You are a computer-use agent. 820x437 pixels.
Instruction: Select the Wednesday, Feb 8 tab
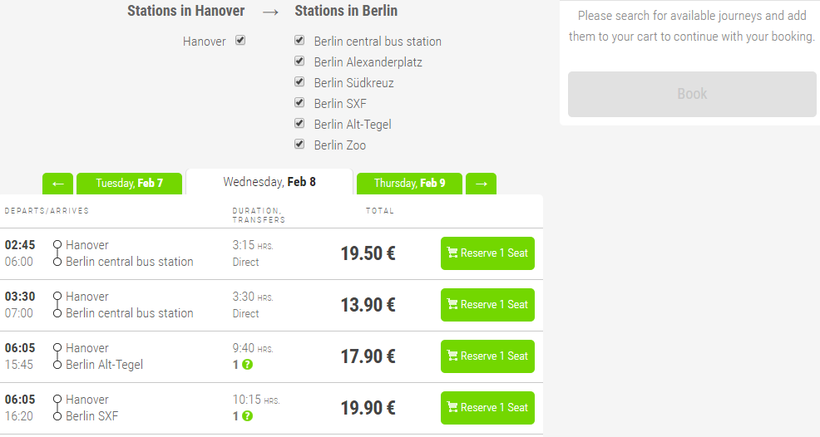269,182
